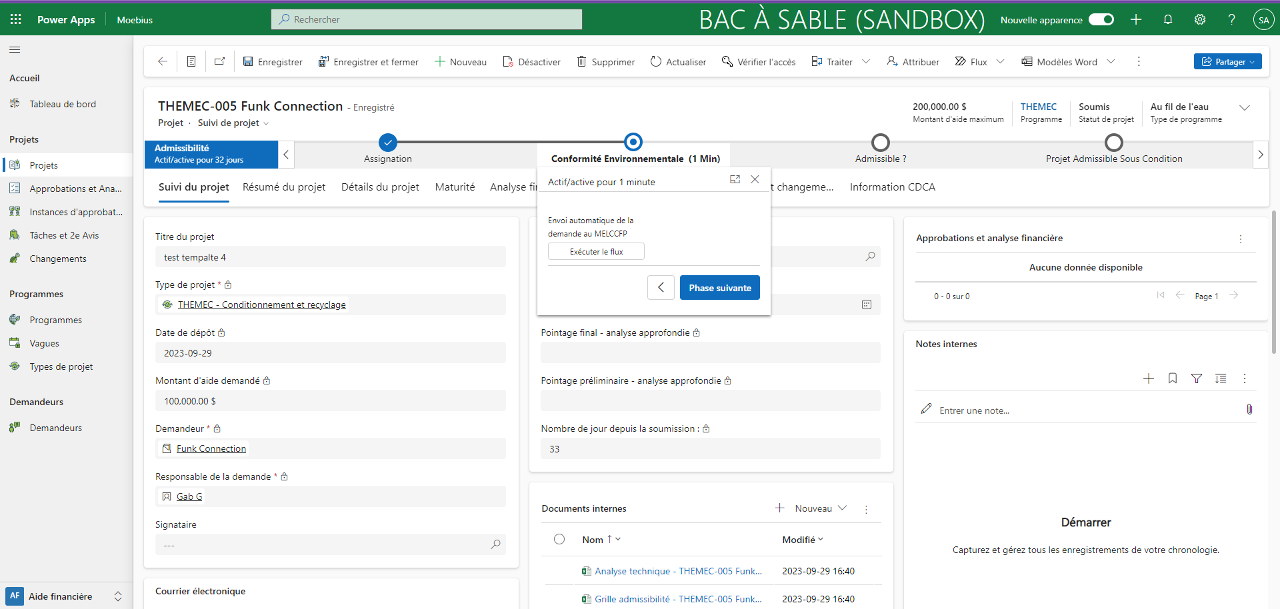Switch to Détails du projet tab

coord(380,187)
